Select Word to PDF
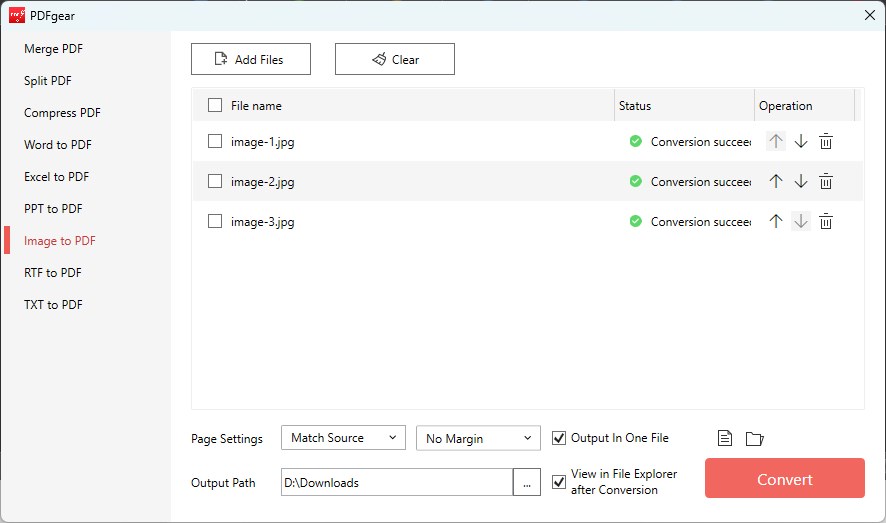Image resolution: width=886 pixels, height=523 pixels. (58, 145)
